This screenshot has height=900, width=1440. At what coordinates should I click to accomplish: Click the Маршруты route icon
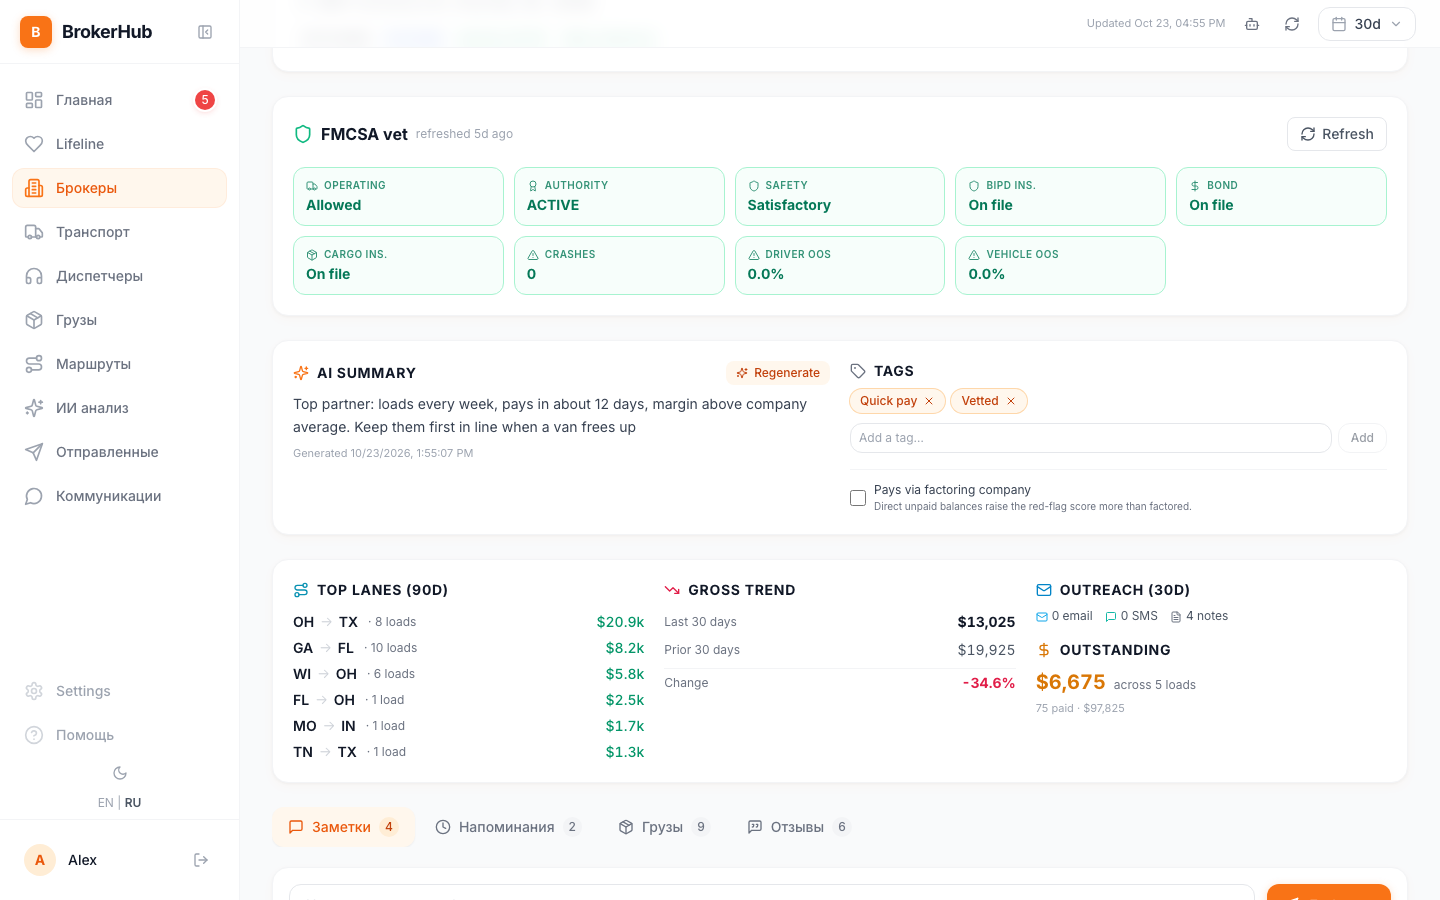[34, 364]
